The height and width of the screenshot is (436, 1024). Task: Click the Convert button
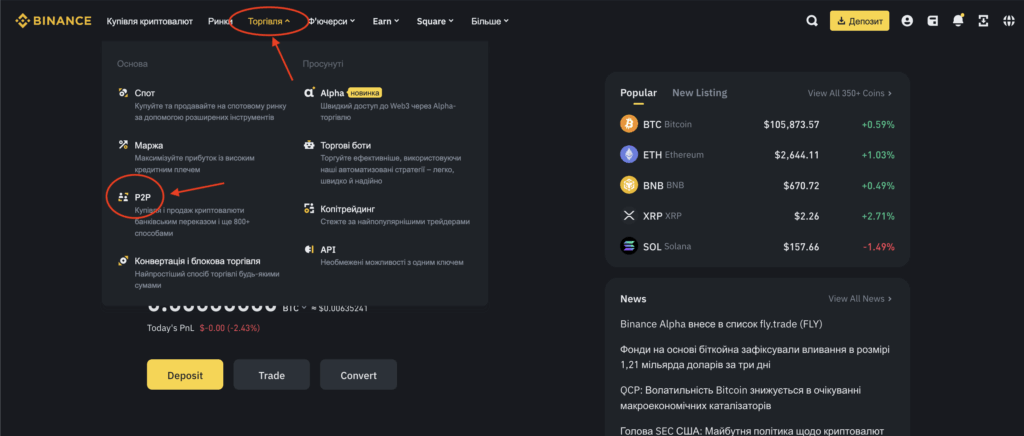tap(358, 375)
